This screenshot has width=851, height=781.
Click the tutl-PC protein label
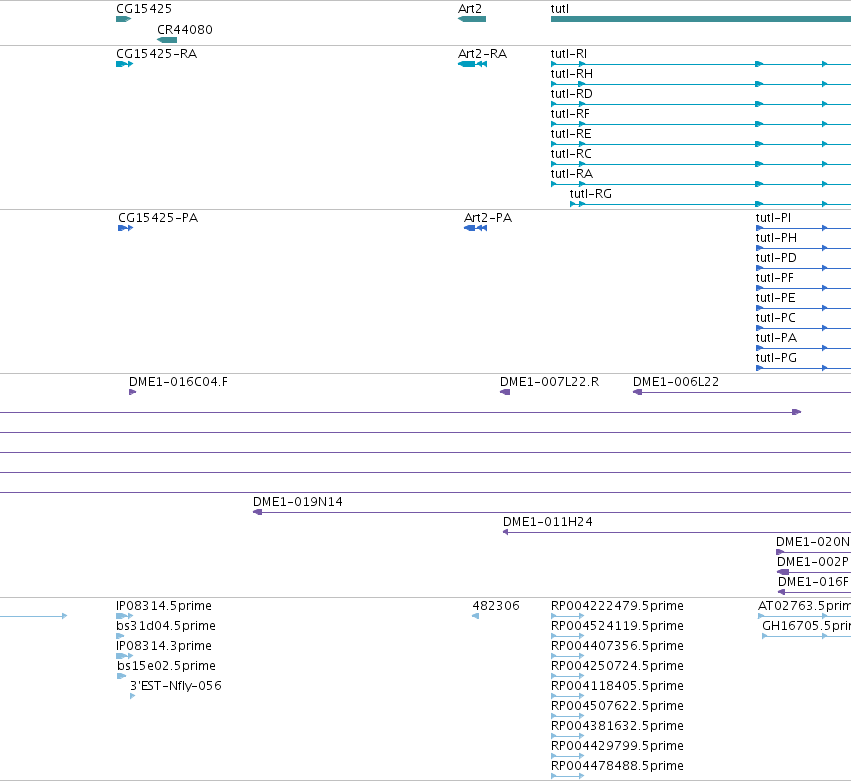click(x=776, y=318)
